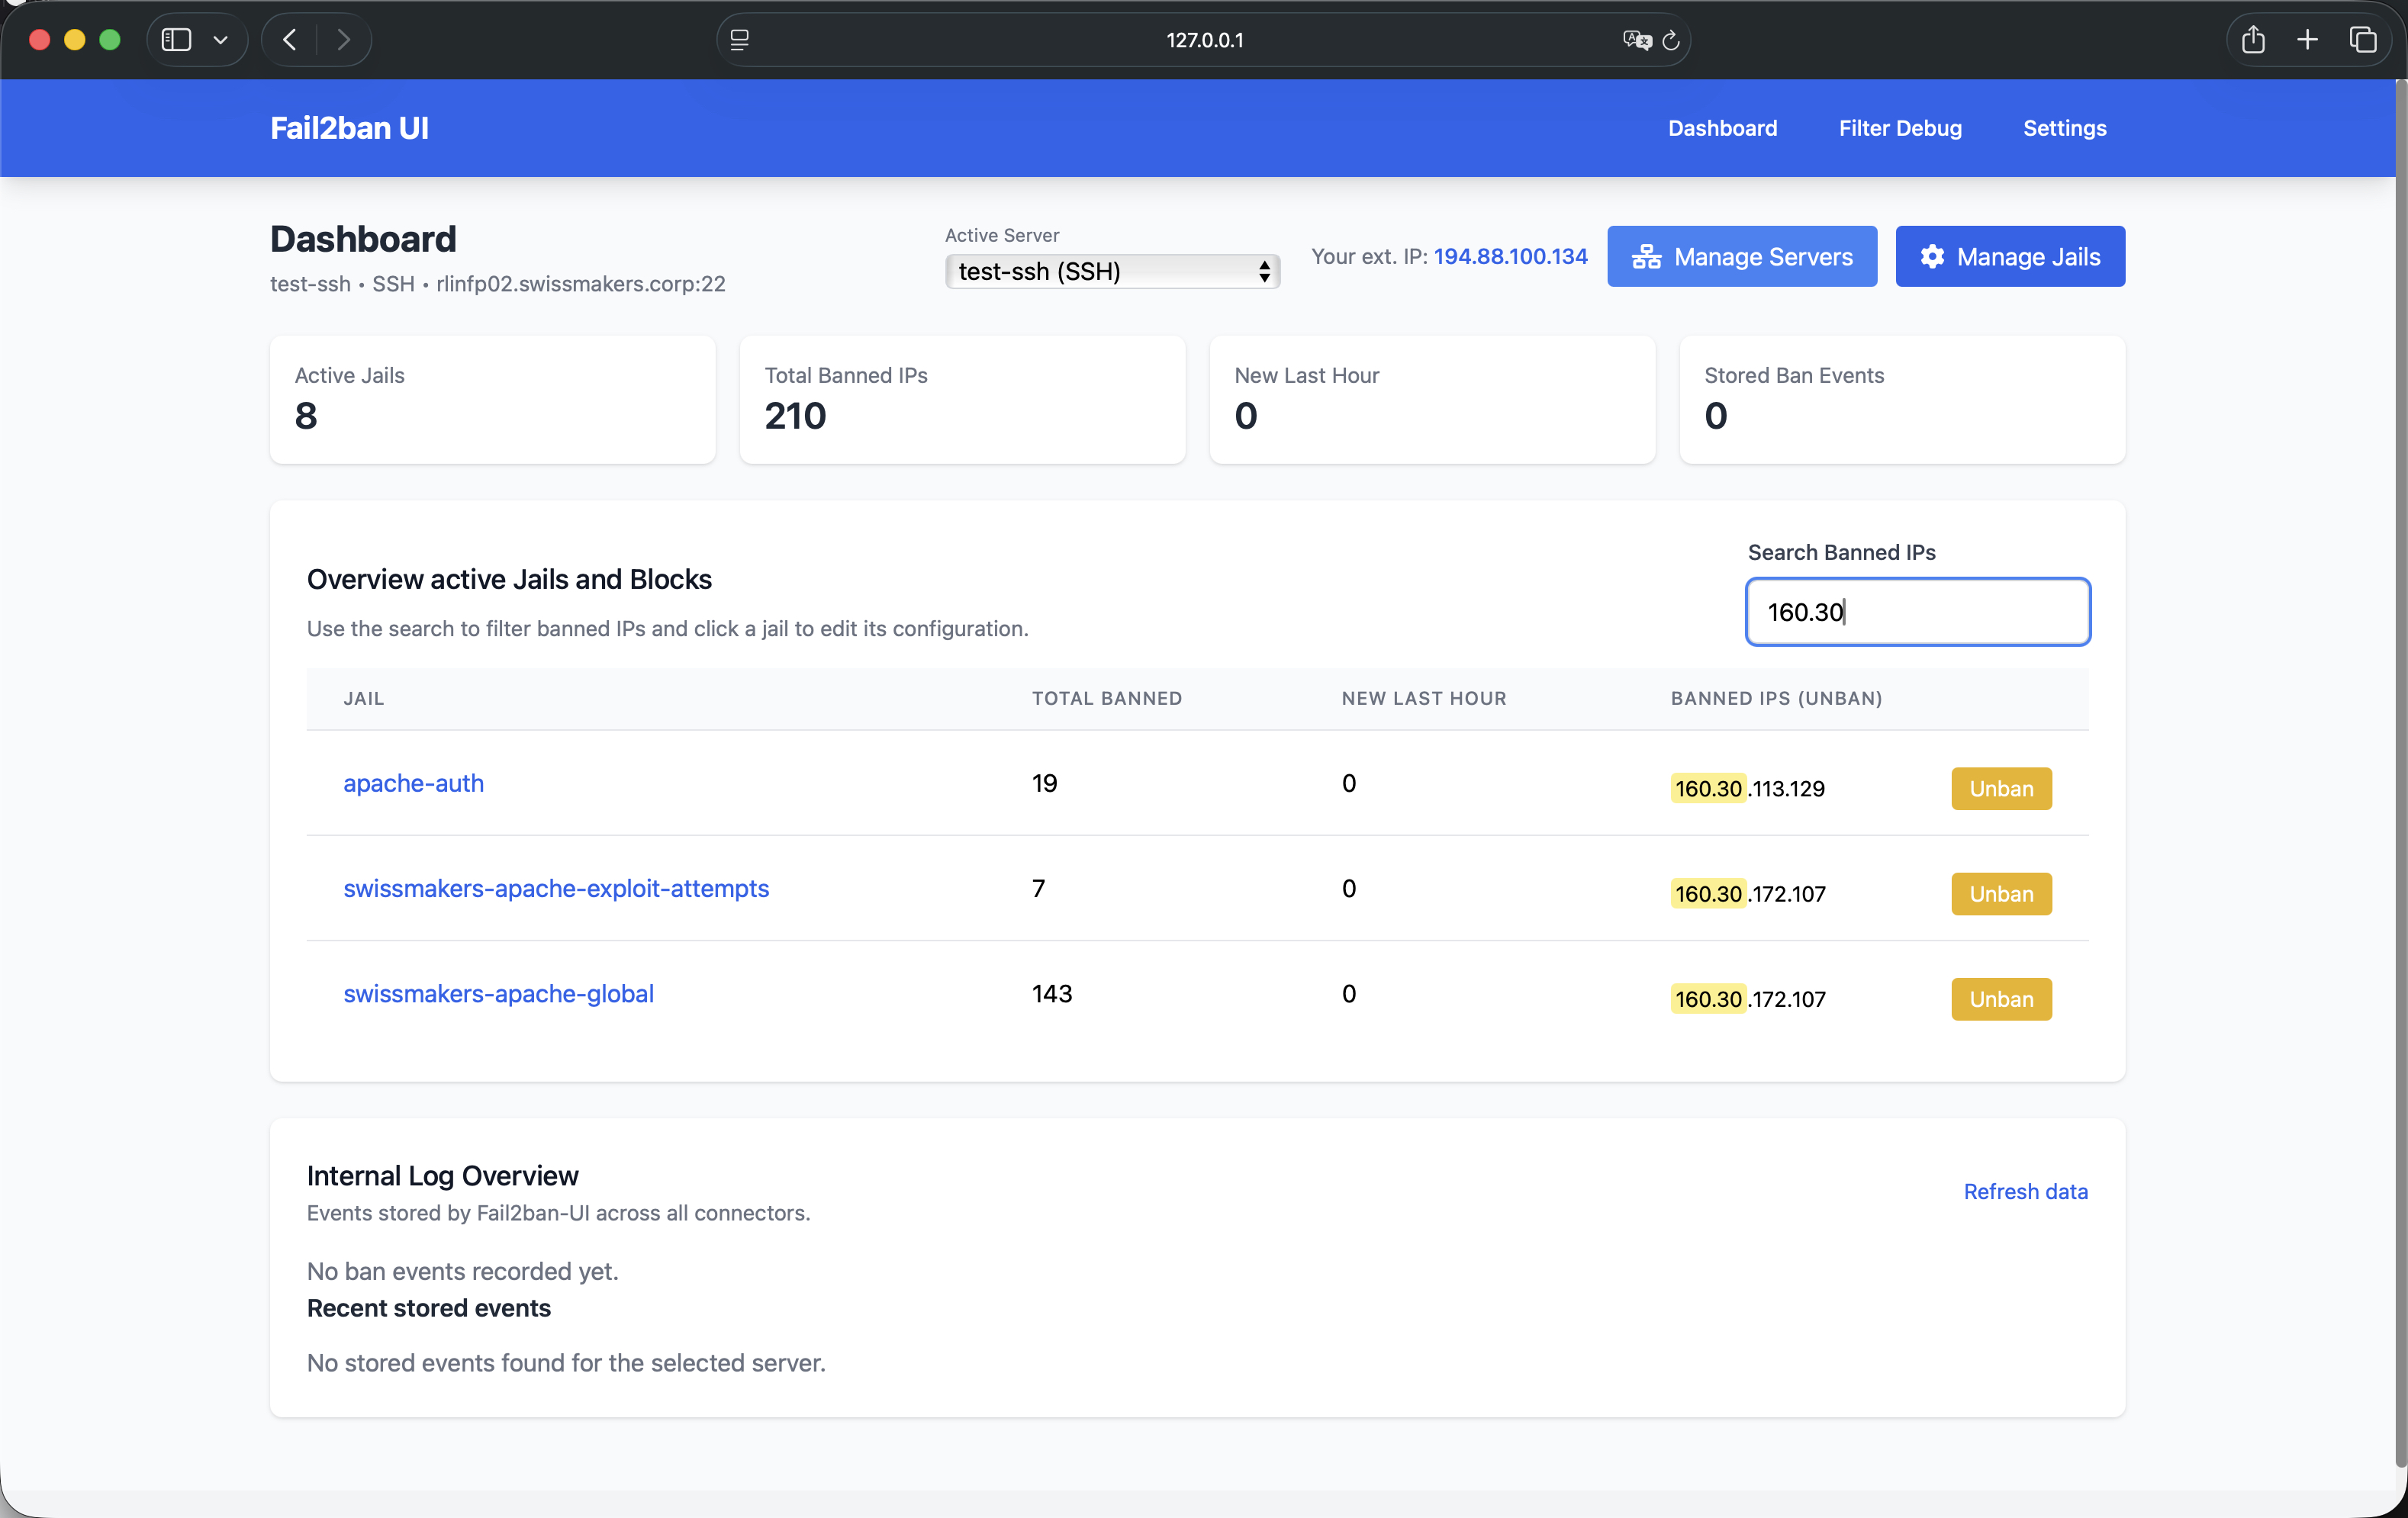
Task: Click the translate icon in address bar
Action: click(x=1636, y=40)
